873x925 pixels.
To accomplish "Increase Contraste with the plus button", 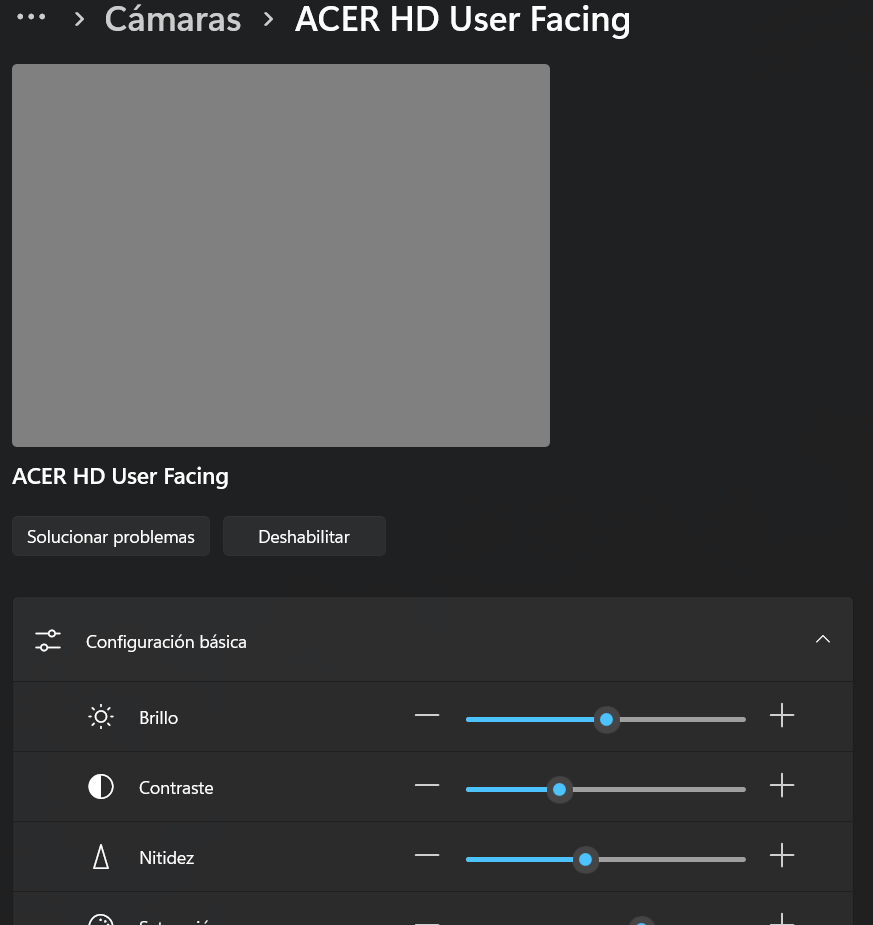I will pyautogui.click(x=782, y=786).
